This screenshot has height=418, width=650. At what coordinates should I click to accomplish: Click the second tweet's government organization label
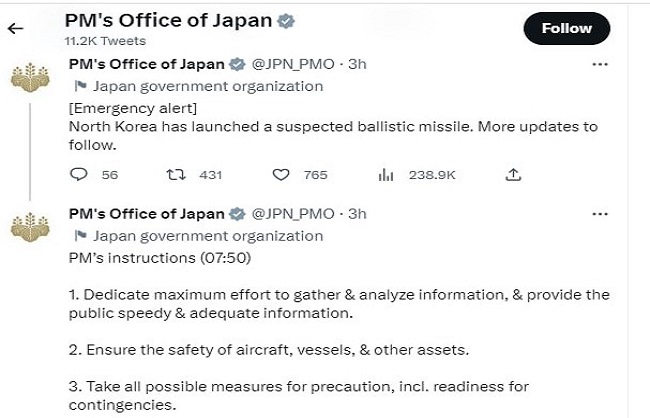click(207, 236)
